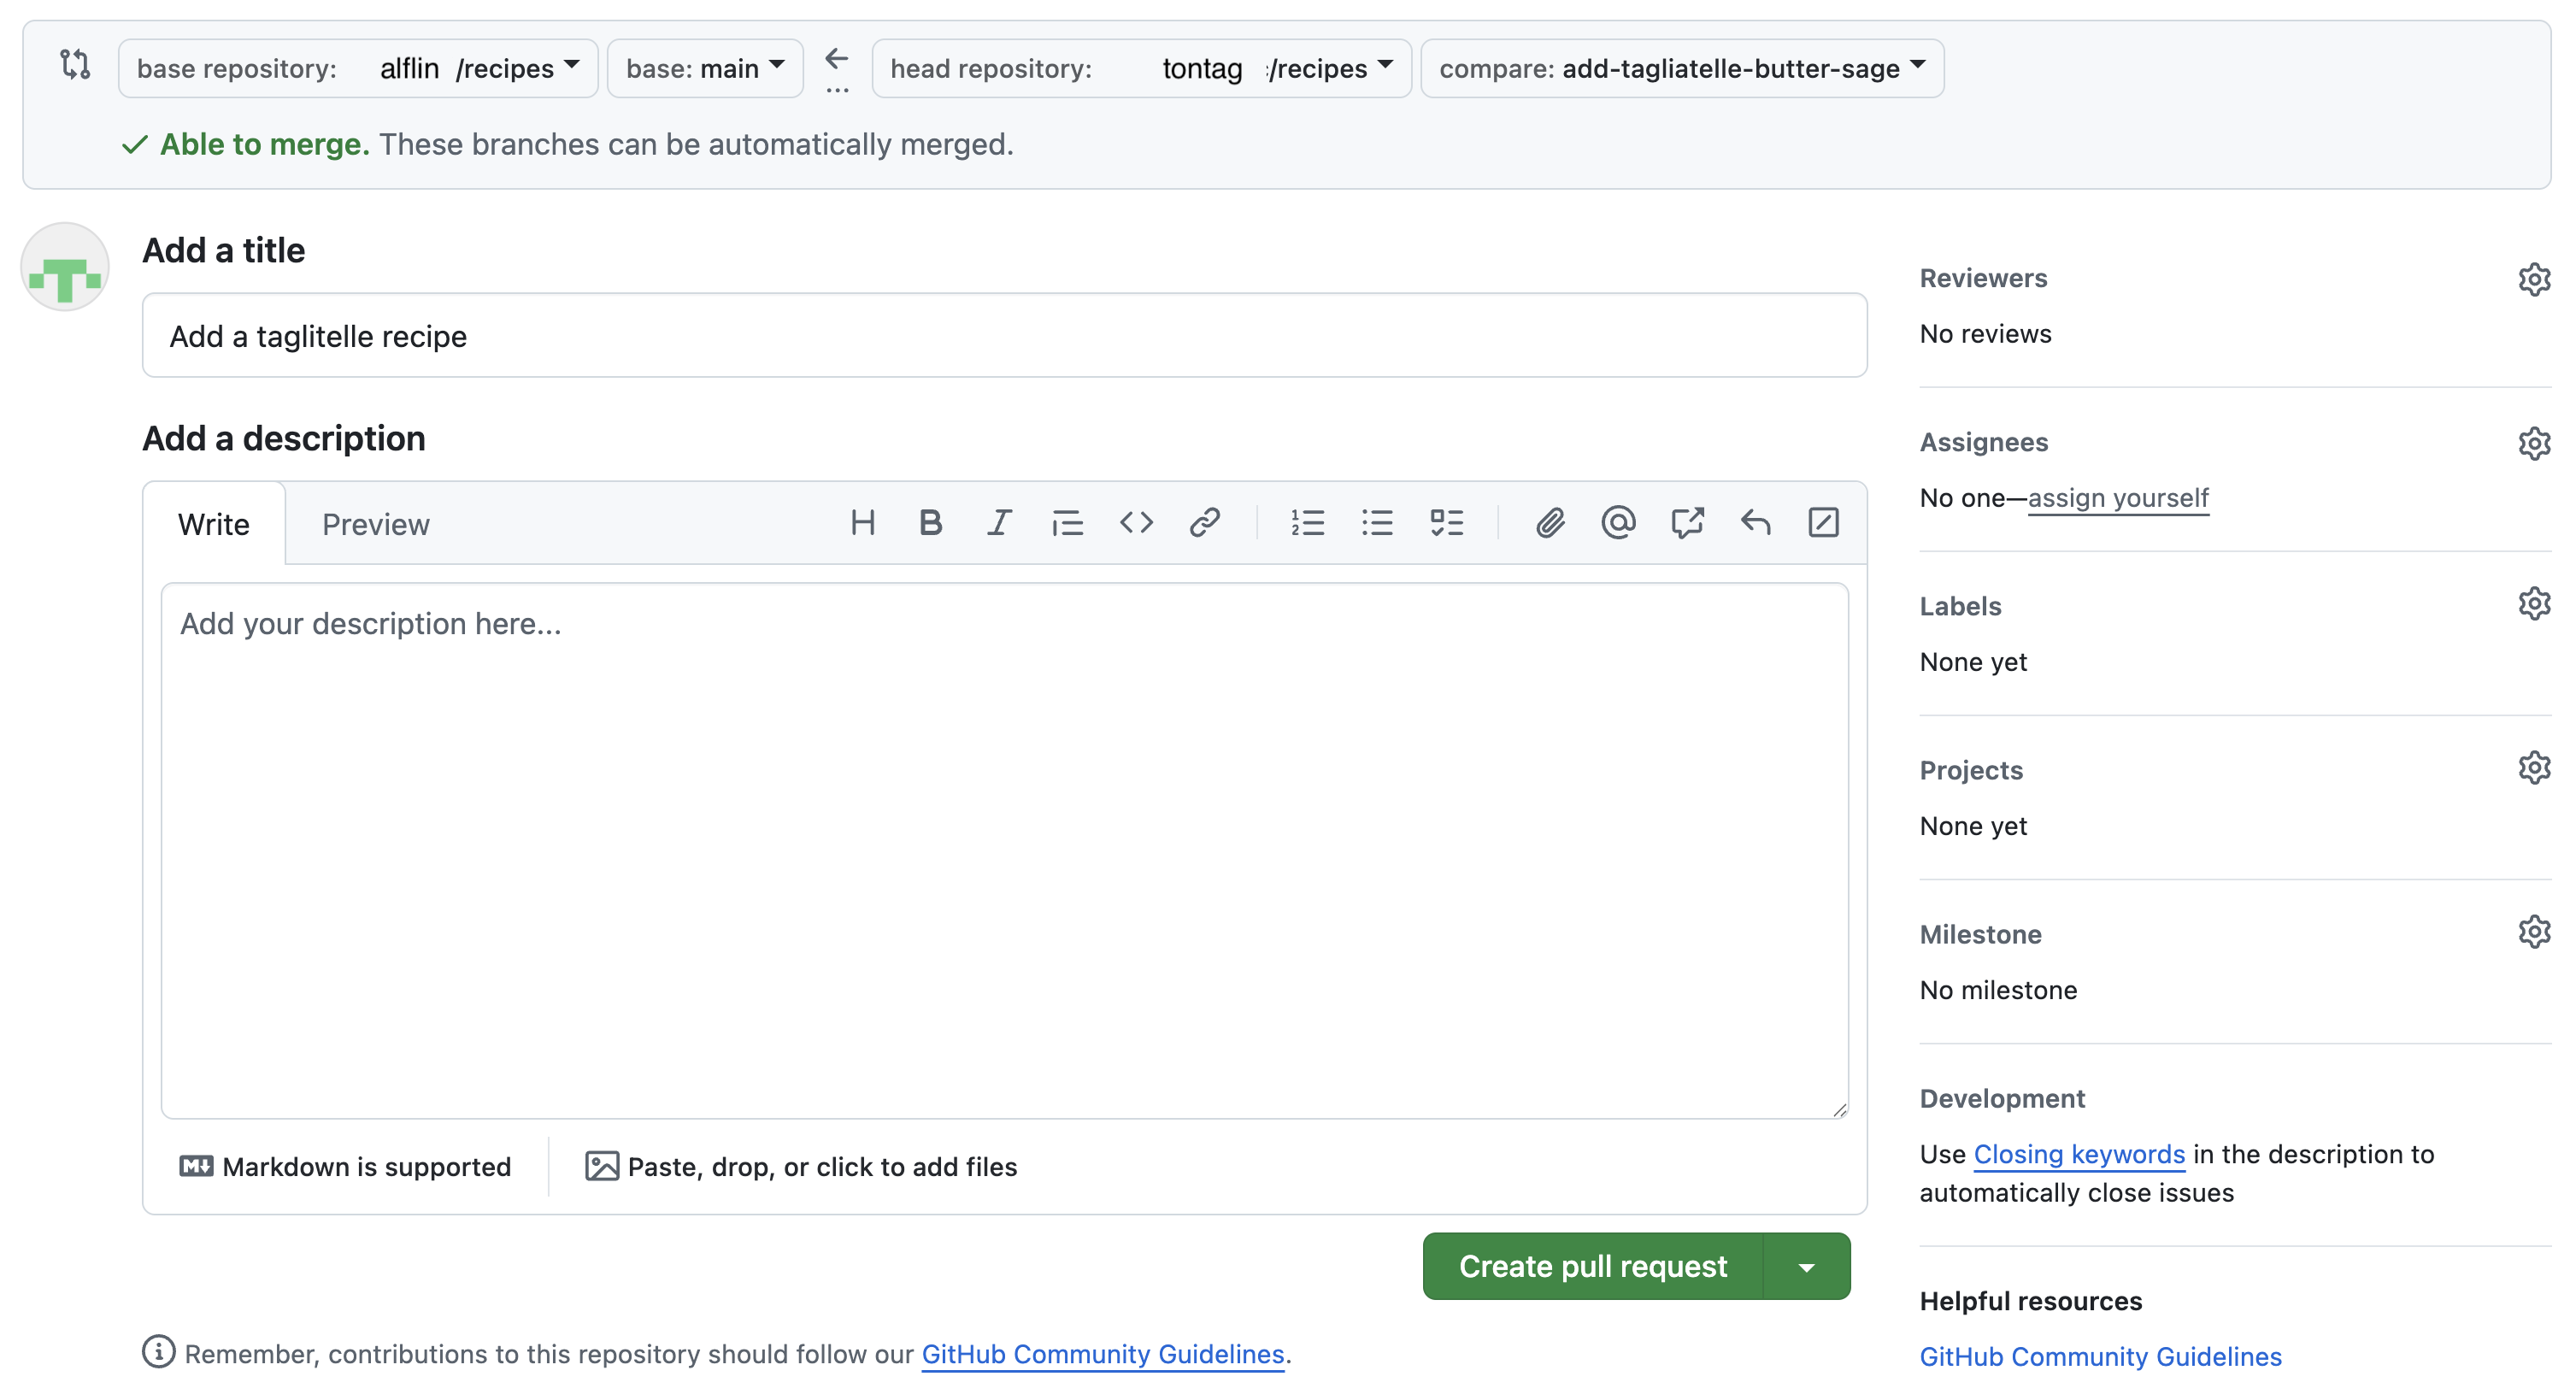Click the Reviewers heading
Screen dimensions: 2576x1400
click(x=1983, y=278)
